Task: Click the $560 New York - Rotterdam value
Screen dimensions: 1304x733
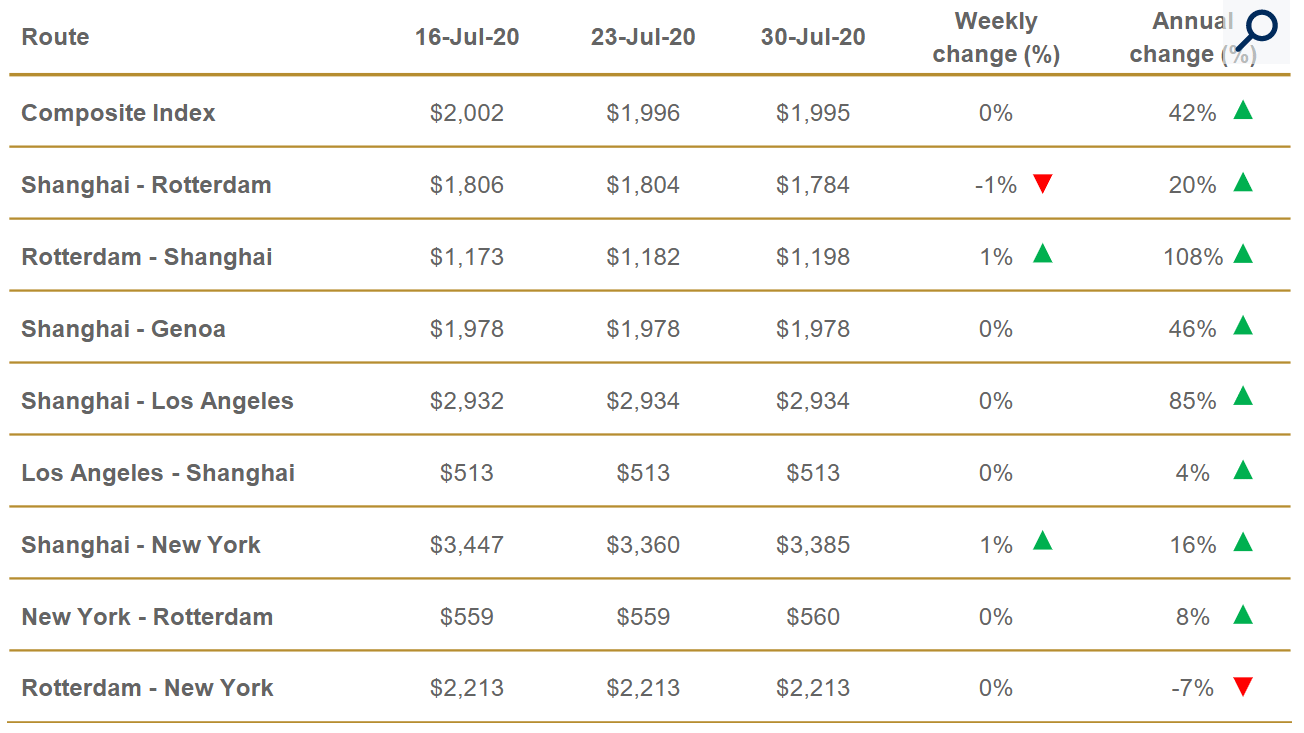Action: (813, 617)
